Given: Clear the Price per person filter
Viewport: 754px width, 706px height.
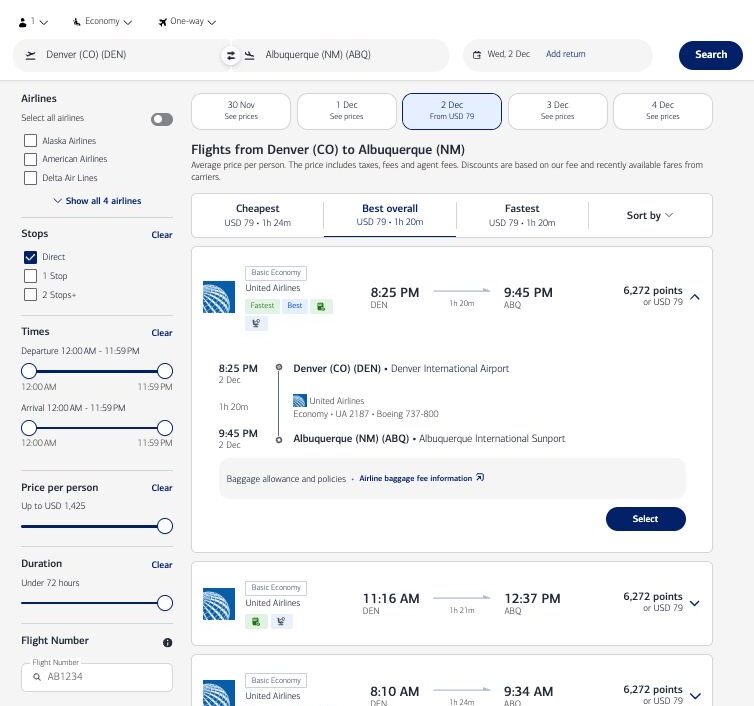Looking at the screenshot, I should tap(162, 488).
